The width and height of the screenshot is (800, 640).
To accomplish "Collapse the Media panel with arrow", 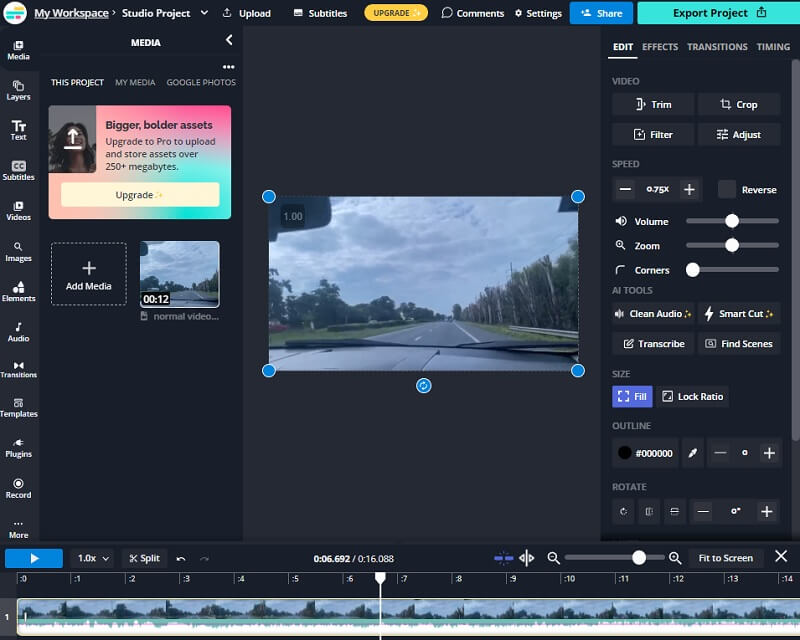I will click(229, 40).
